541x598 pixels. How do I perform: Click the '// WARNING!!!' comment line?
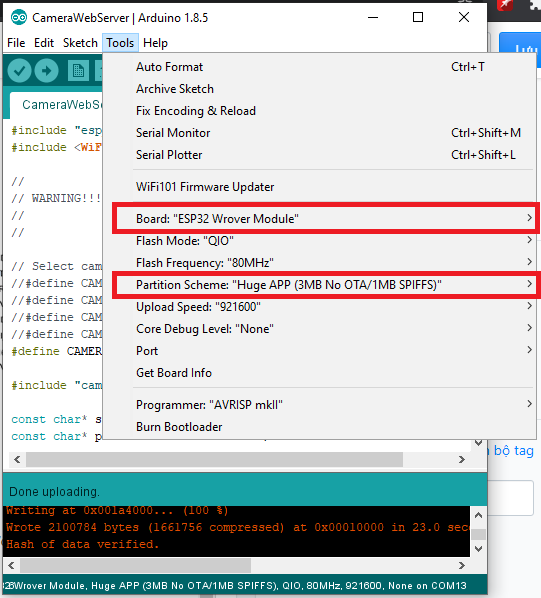(56, 198)
